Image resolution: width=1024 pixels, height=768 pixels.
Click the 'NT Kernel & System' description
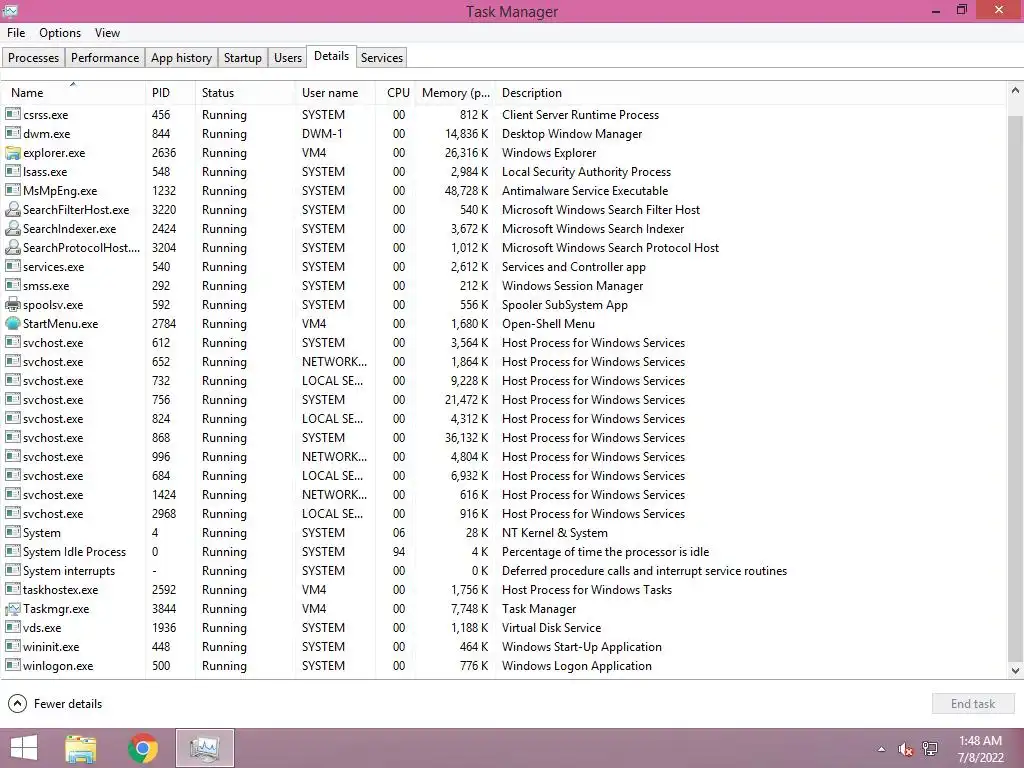(554, 533)
